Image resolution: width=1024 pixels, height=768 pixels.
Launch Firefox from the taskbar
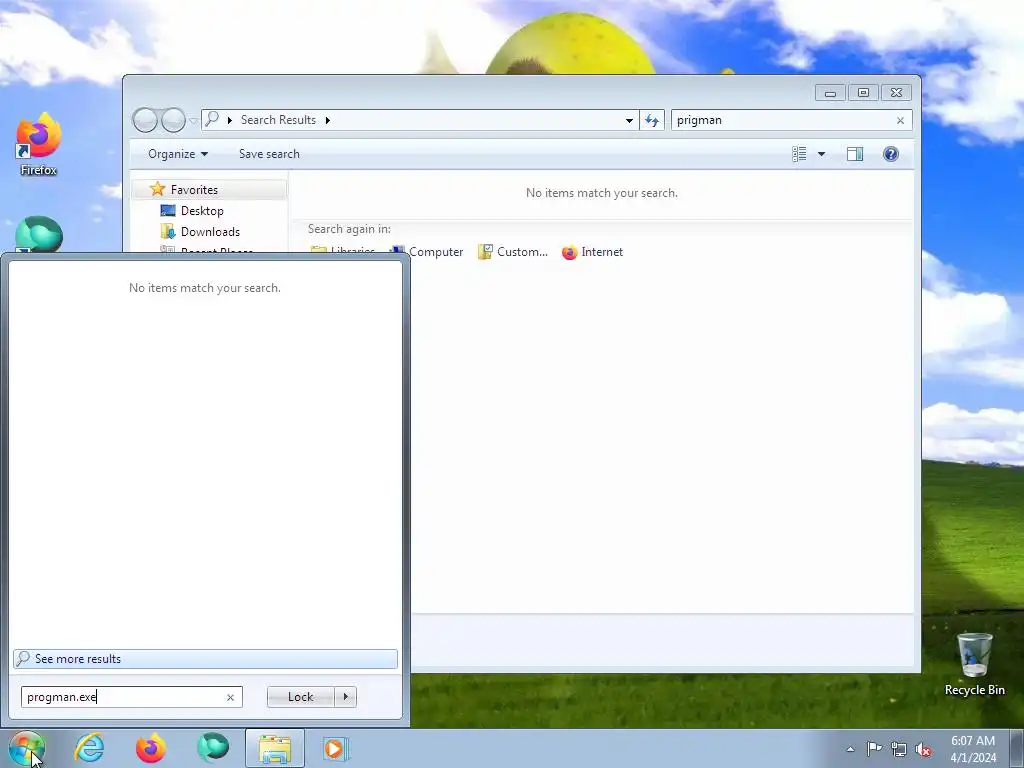click(150, 748)
